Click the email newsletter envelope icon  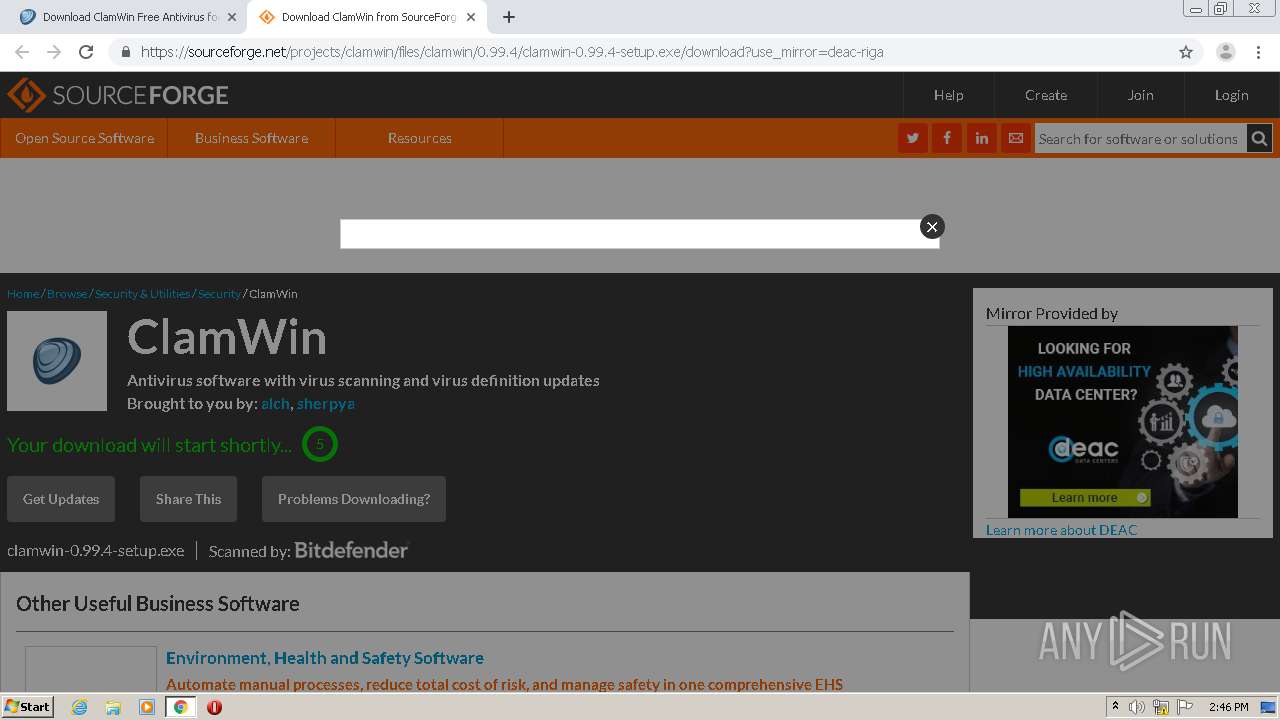pos(1016,138)
